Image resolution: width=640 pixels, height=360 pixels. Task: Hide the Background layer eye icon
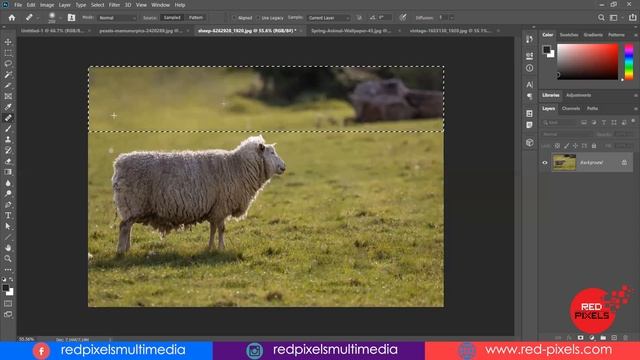[544, 162]
